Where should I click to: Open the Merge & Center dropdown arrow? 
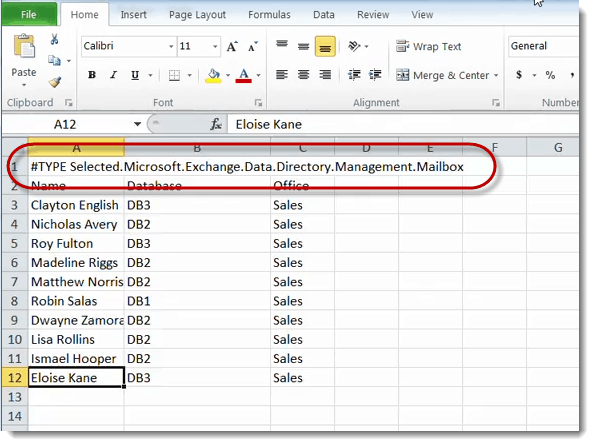[x=496, y=75]
